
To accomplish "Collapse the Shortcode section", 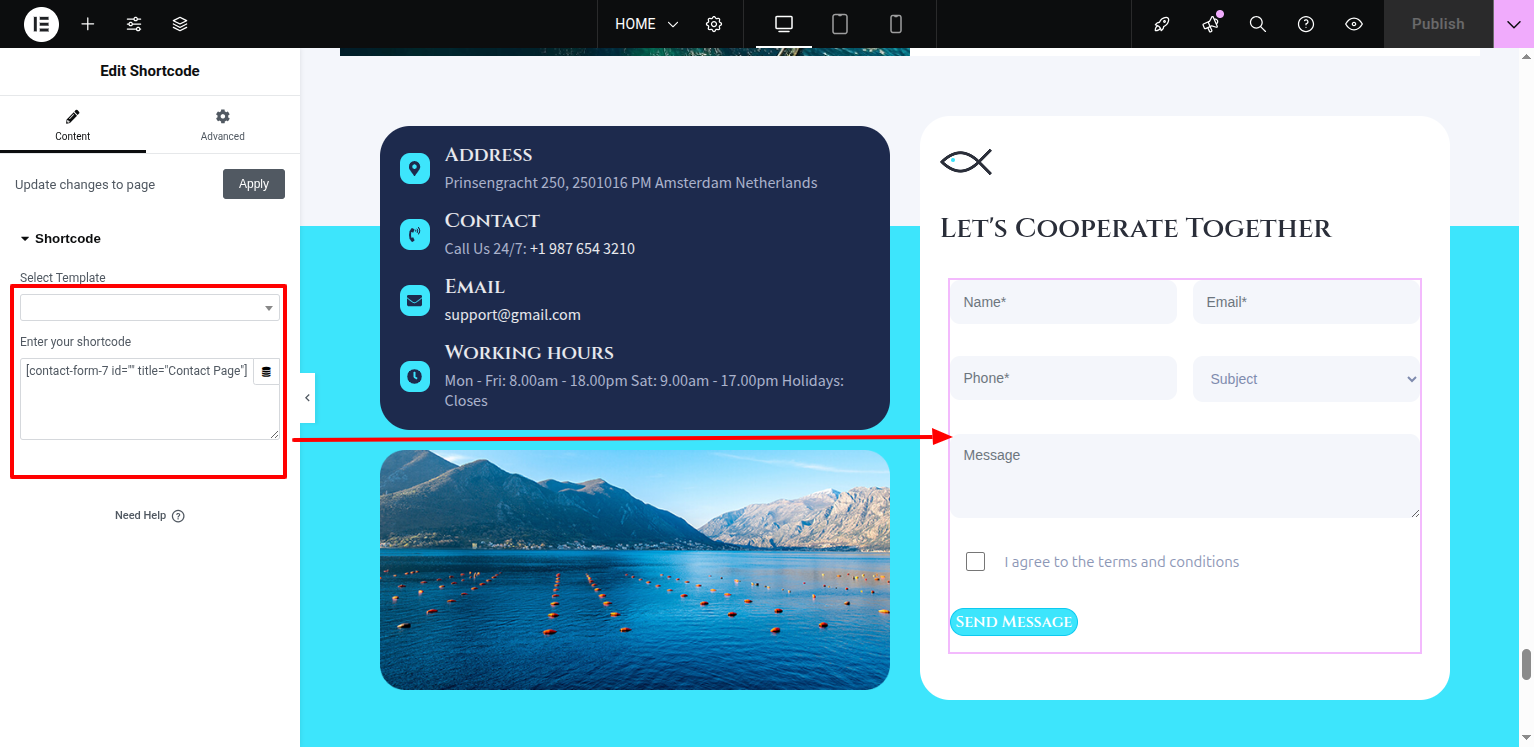I will tap(60, 239).
